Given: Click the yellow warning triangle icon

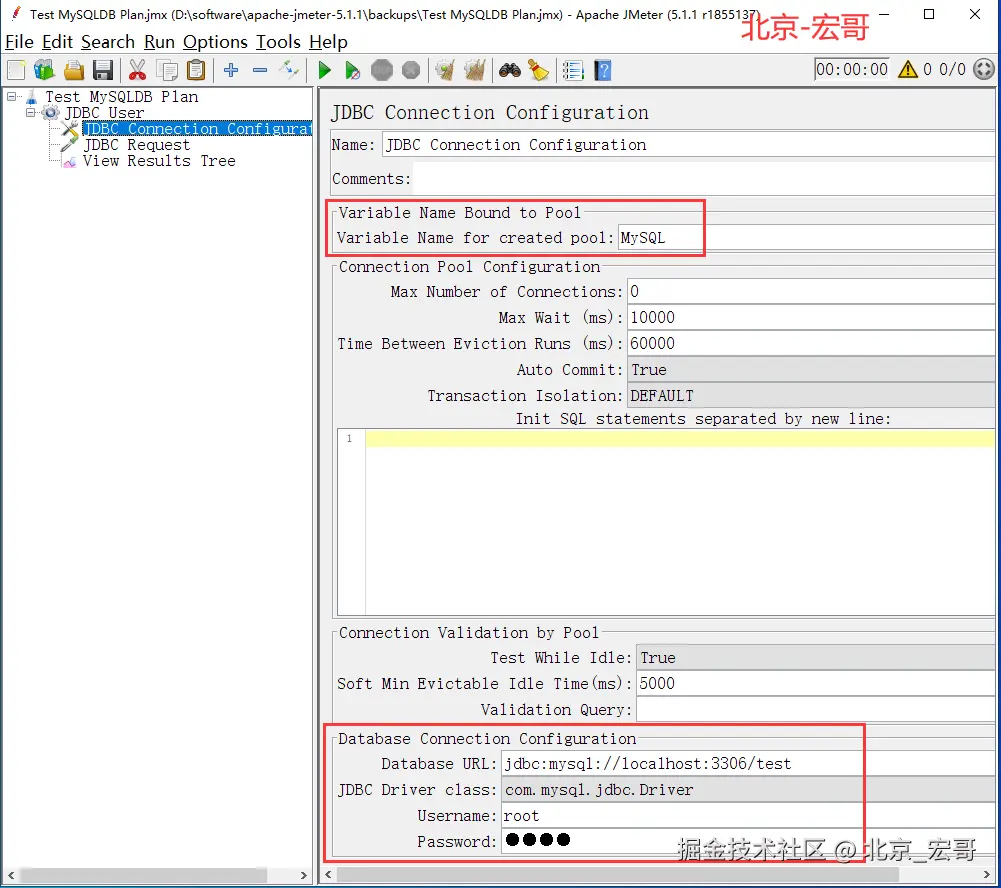Looking at the screenshot, I should click(908, 69).
